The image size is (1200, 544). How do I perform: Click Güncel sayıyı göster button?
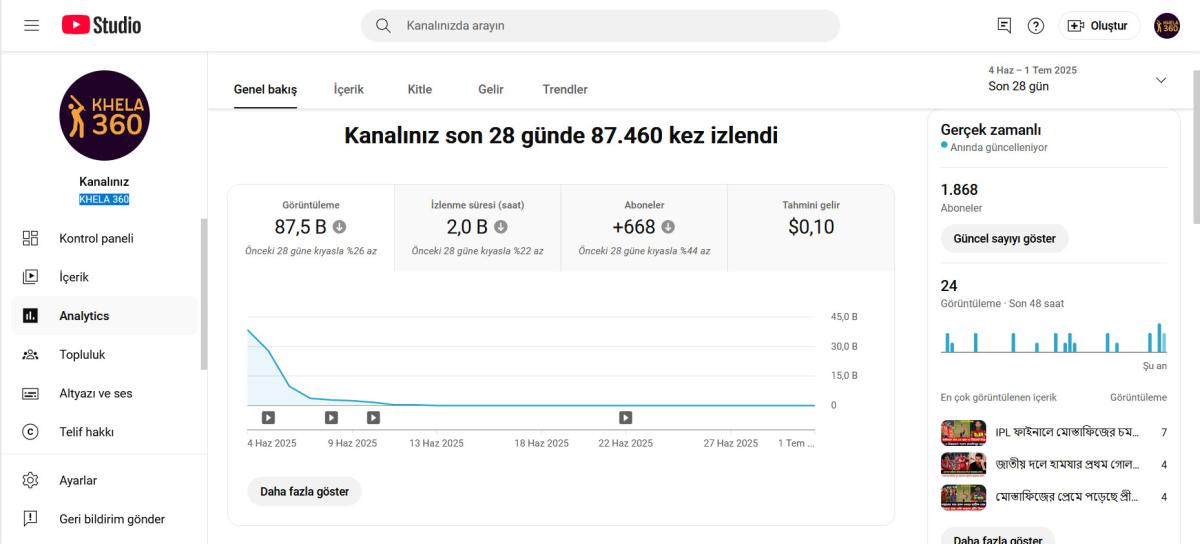click(1004, 239)
